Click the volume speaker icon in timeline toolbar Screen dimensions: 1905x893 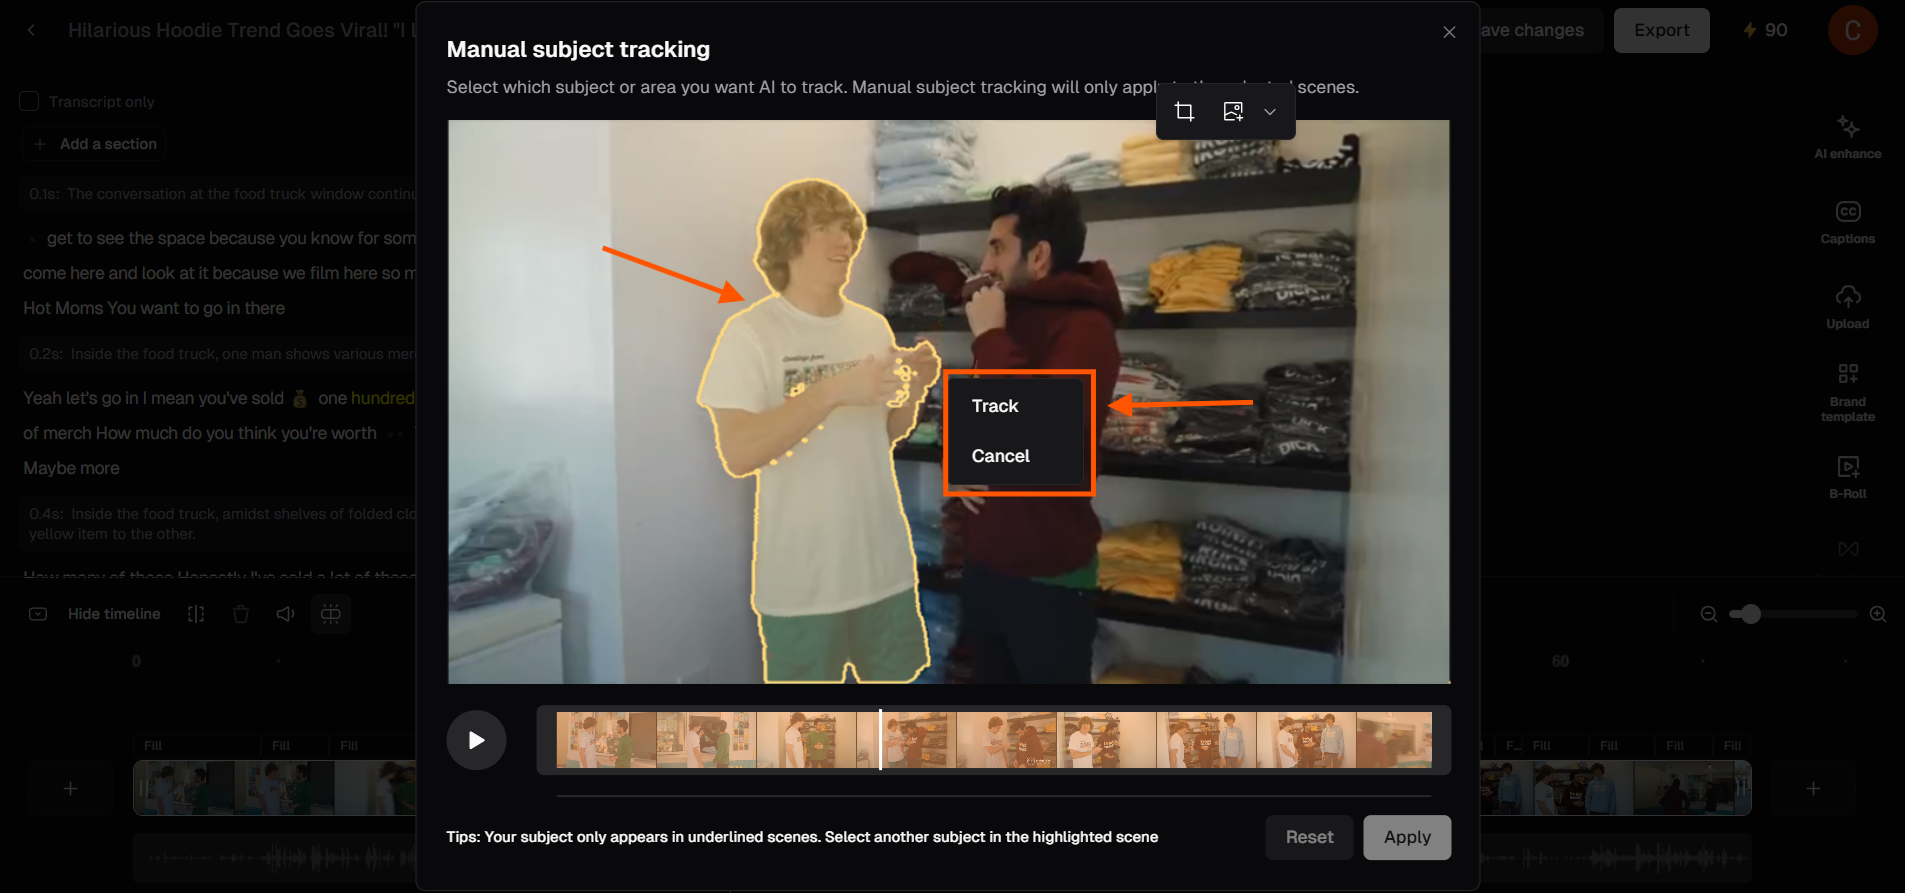[285, 614]
